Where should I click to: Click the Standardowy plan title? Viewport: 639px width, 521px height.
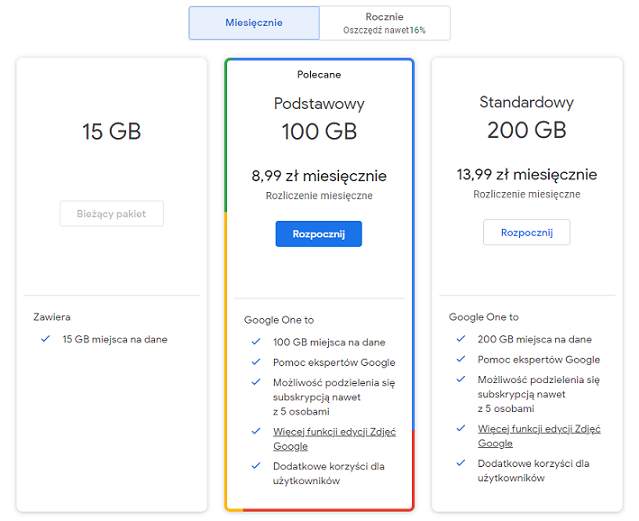pyautogui.click(x=526, y=102)
